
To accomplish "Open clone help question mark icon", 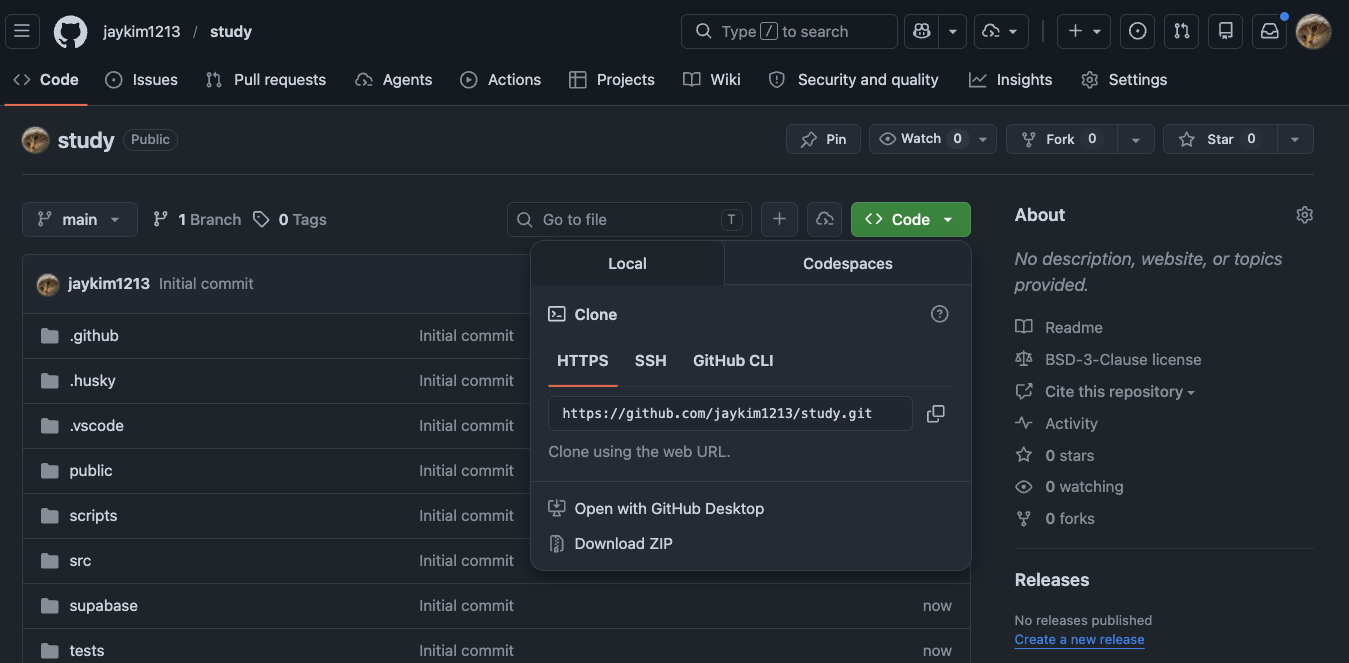I will 939,314.
